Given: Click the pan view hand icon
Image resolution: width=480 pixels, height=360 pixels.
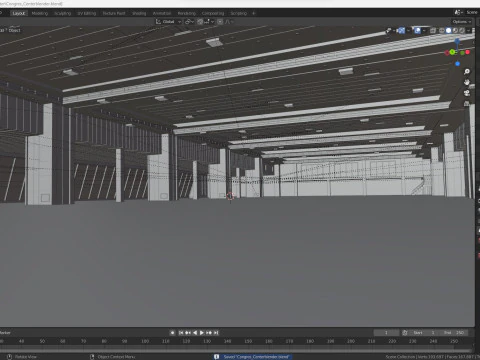Looking at the screenshot, I should (x=467, y=82).
